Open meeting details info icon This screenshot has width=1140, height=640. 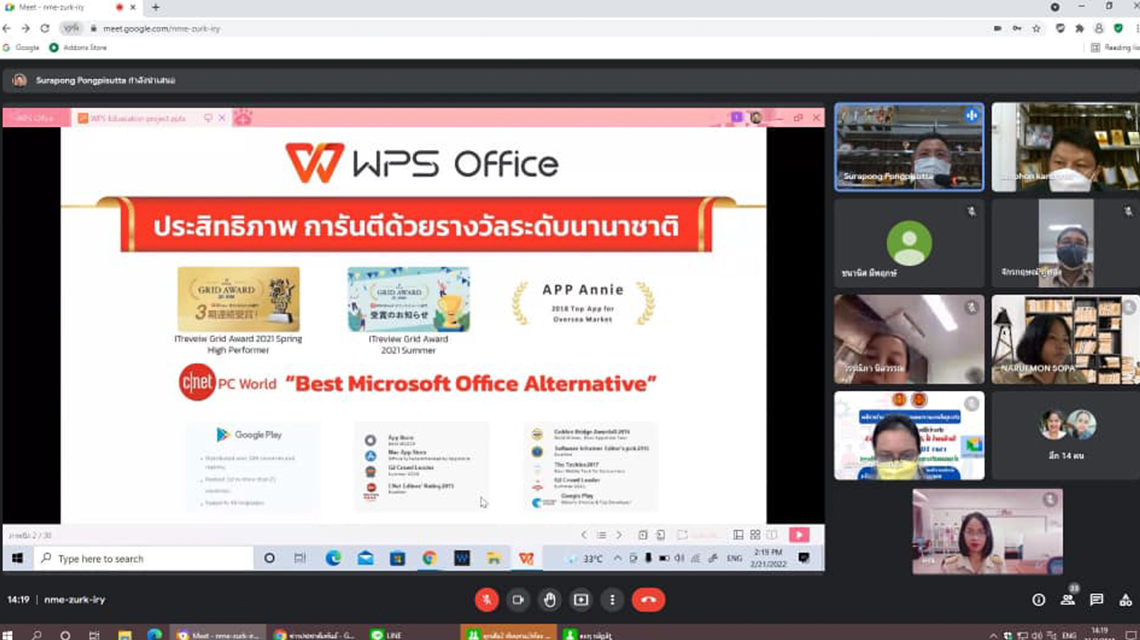pos(1038,600)
